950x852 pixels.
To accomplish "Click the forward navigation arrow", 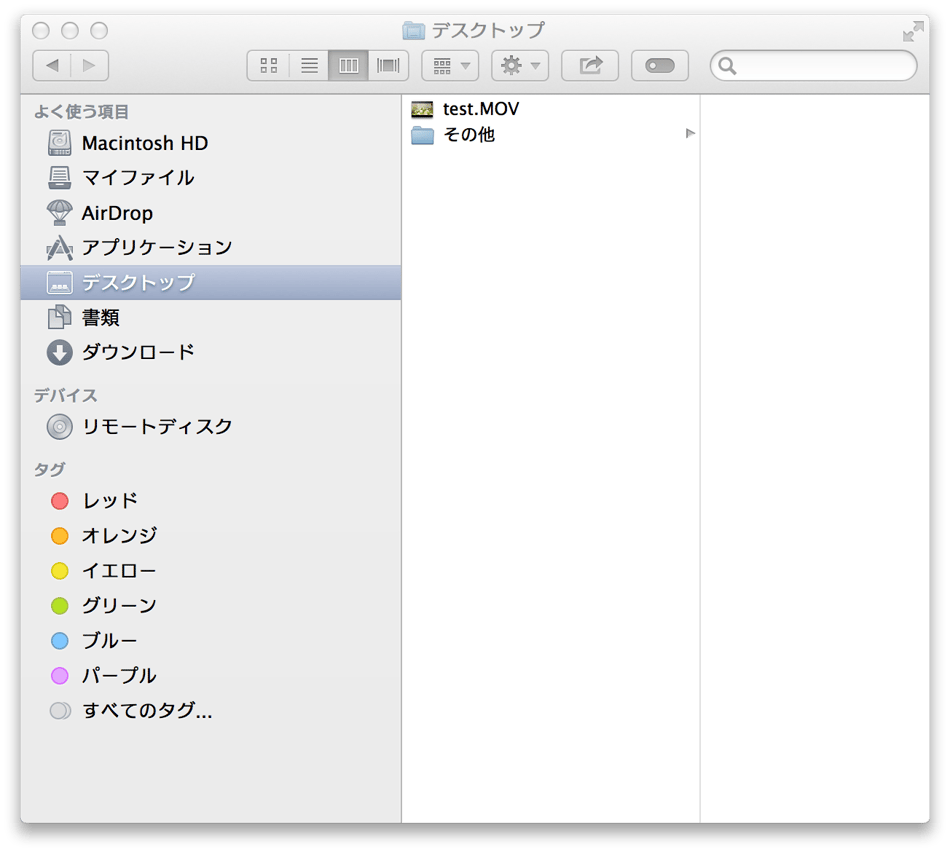I will [90, 66].
